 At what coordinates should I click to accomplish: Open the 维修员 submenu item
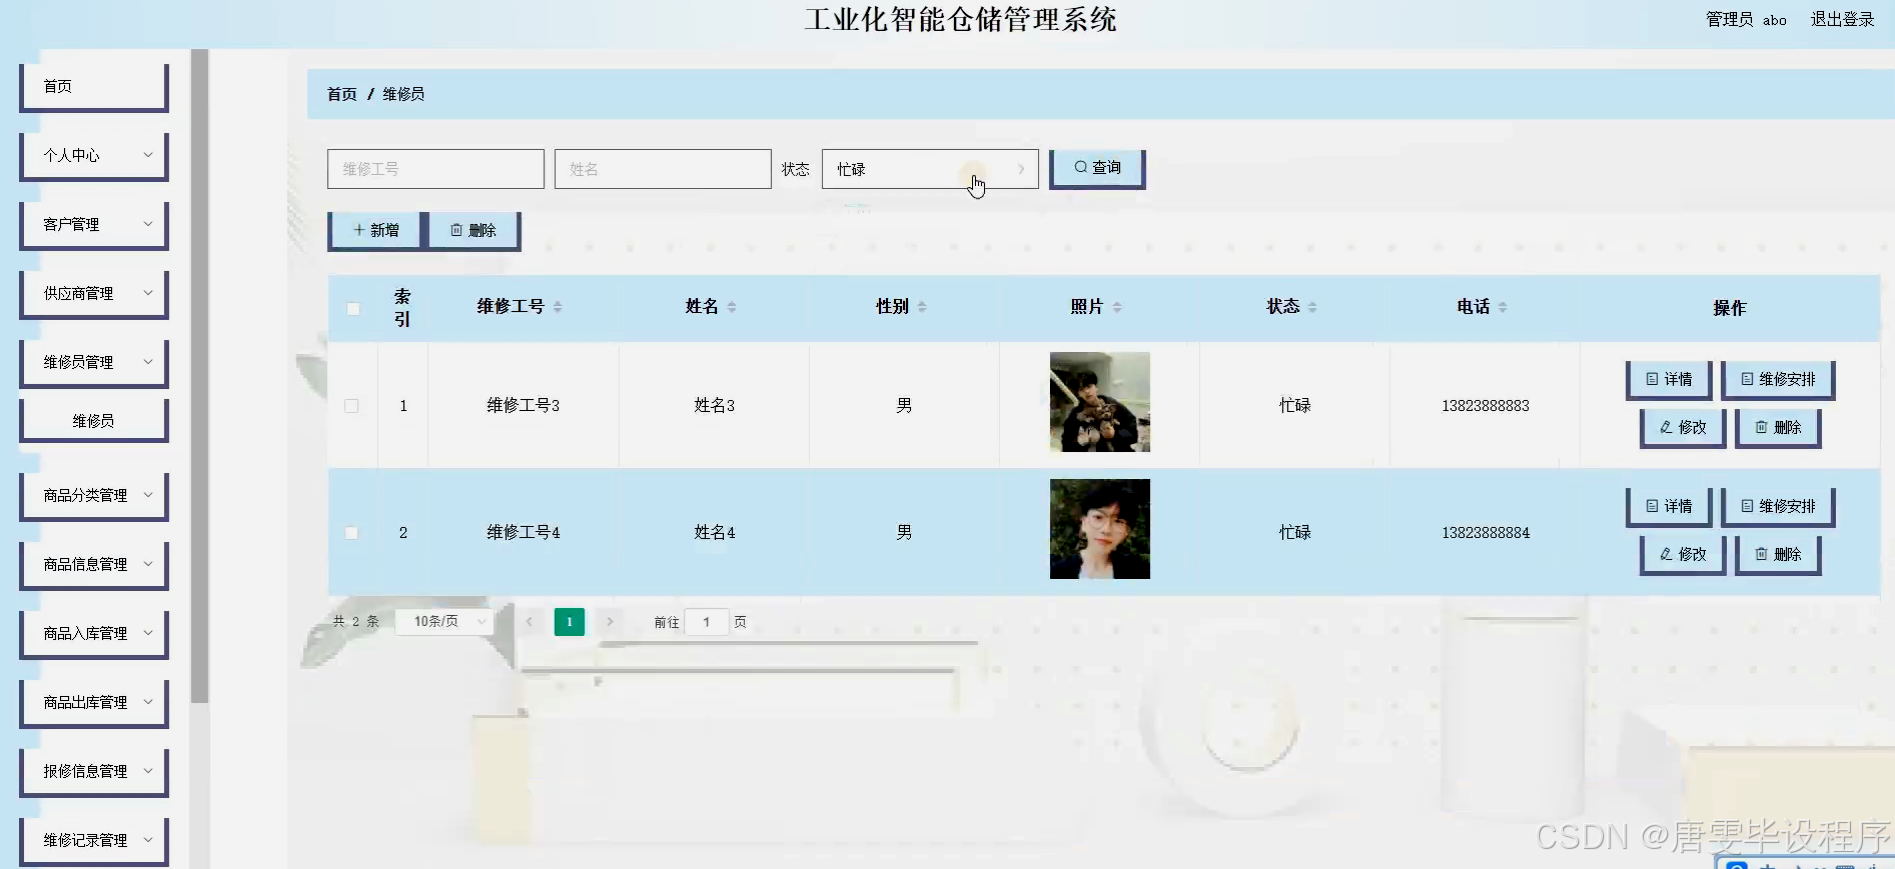tap(94, 421)
